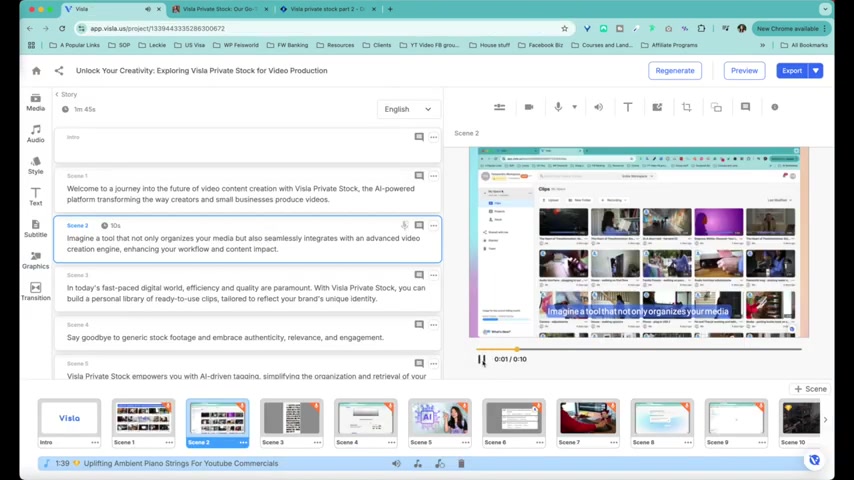
Task: Add a new Scene
Action: click(810, 389)
